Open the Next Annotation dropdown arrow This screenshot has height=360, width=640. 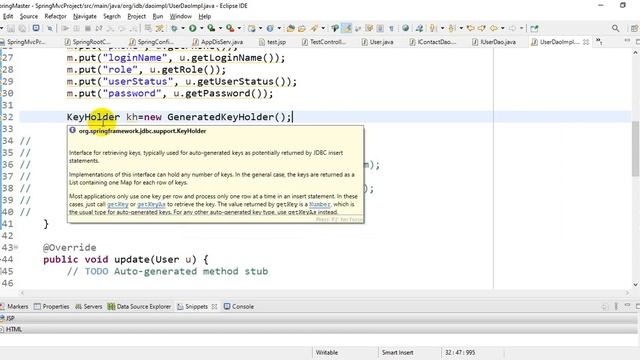pos(442,29)
